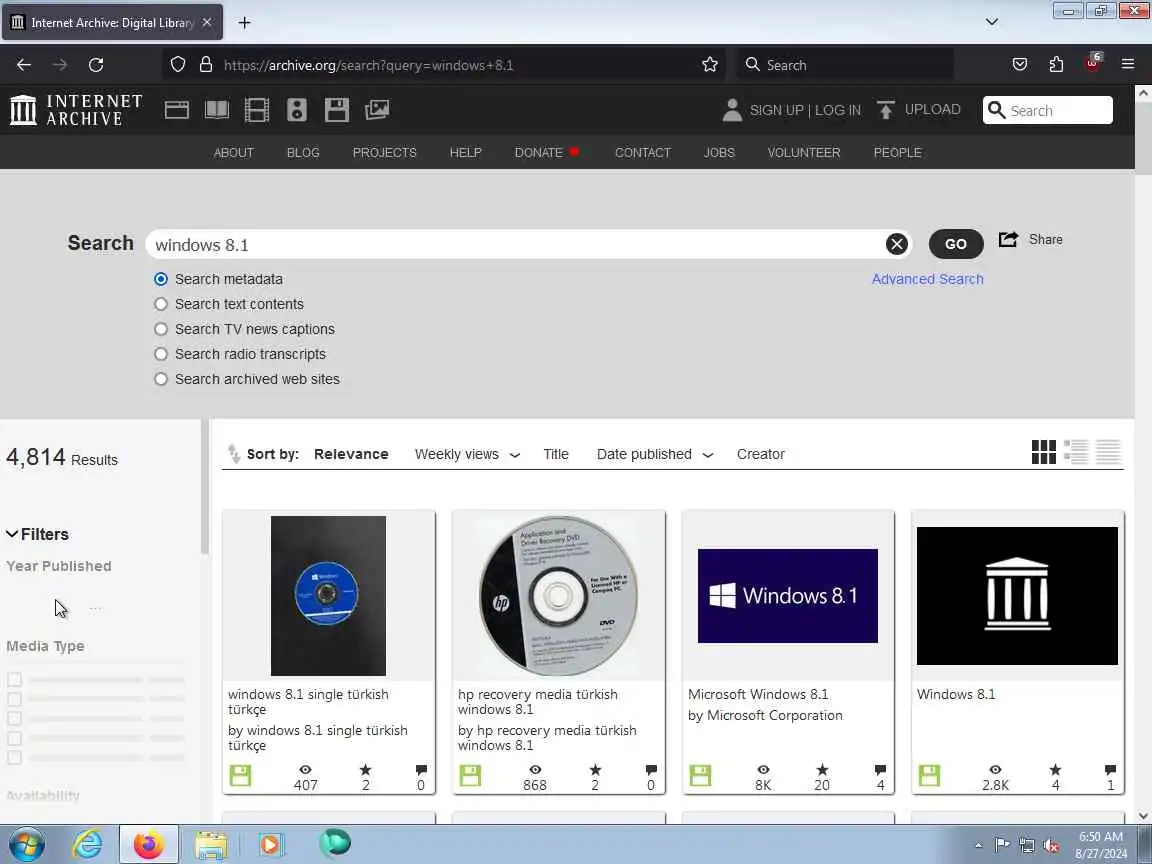Open the PEOPLE menu item
The width and height of the screenshot is (1152, 864).
pos(897,153)
